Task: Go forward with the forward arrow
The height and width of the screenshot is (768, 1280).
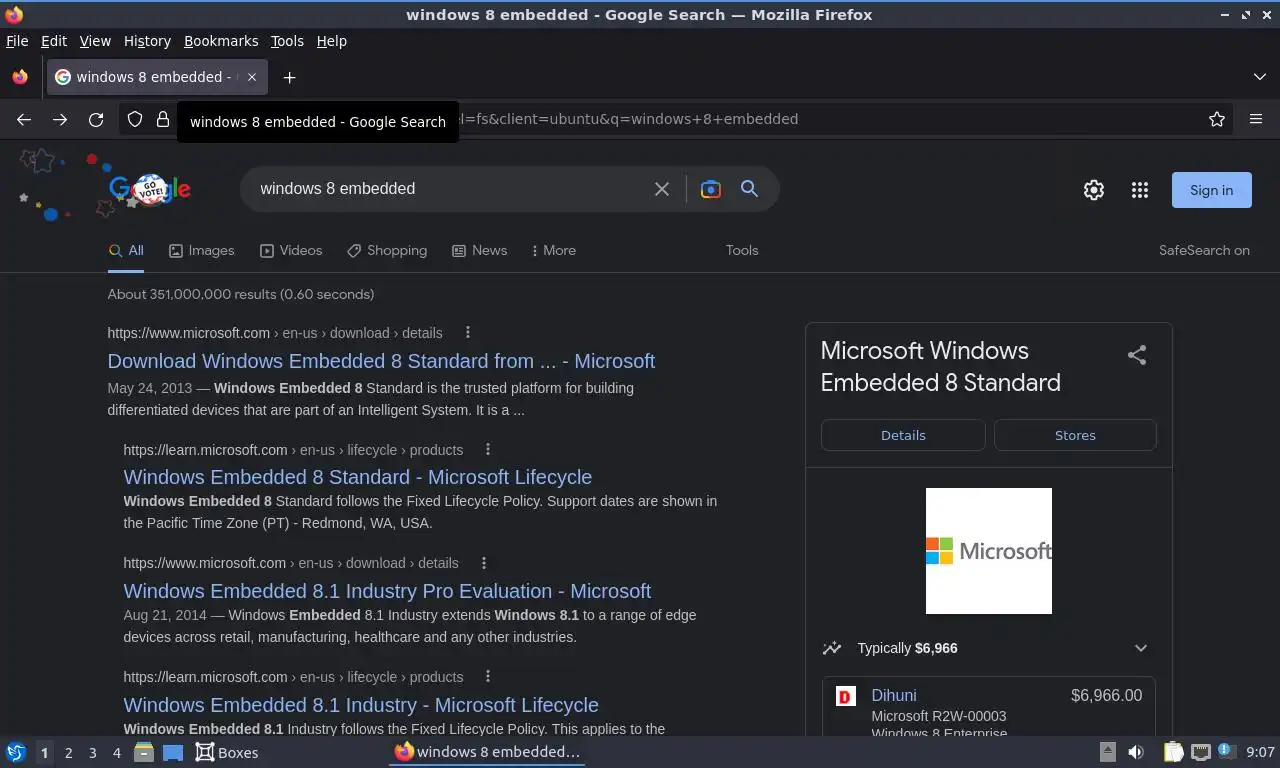Action: tap(60, 119)
